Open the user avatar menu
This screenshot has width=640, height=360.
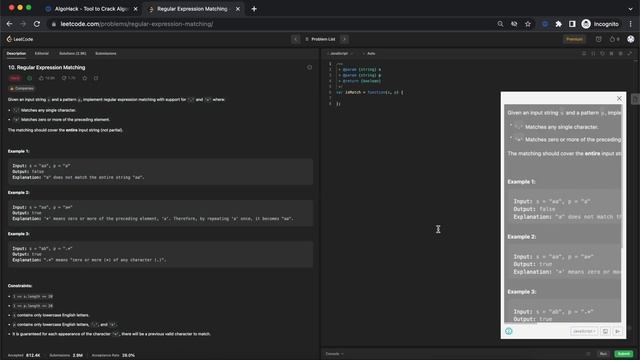[x=631, y=39]
